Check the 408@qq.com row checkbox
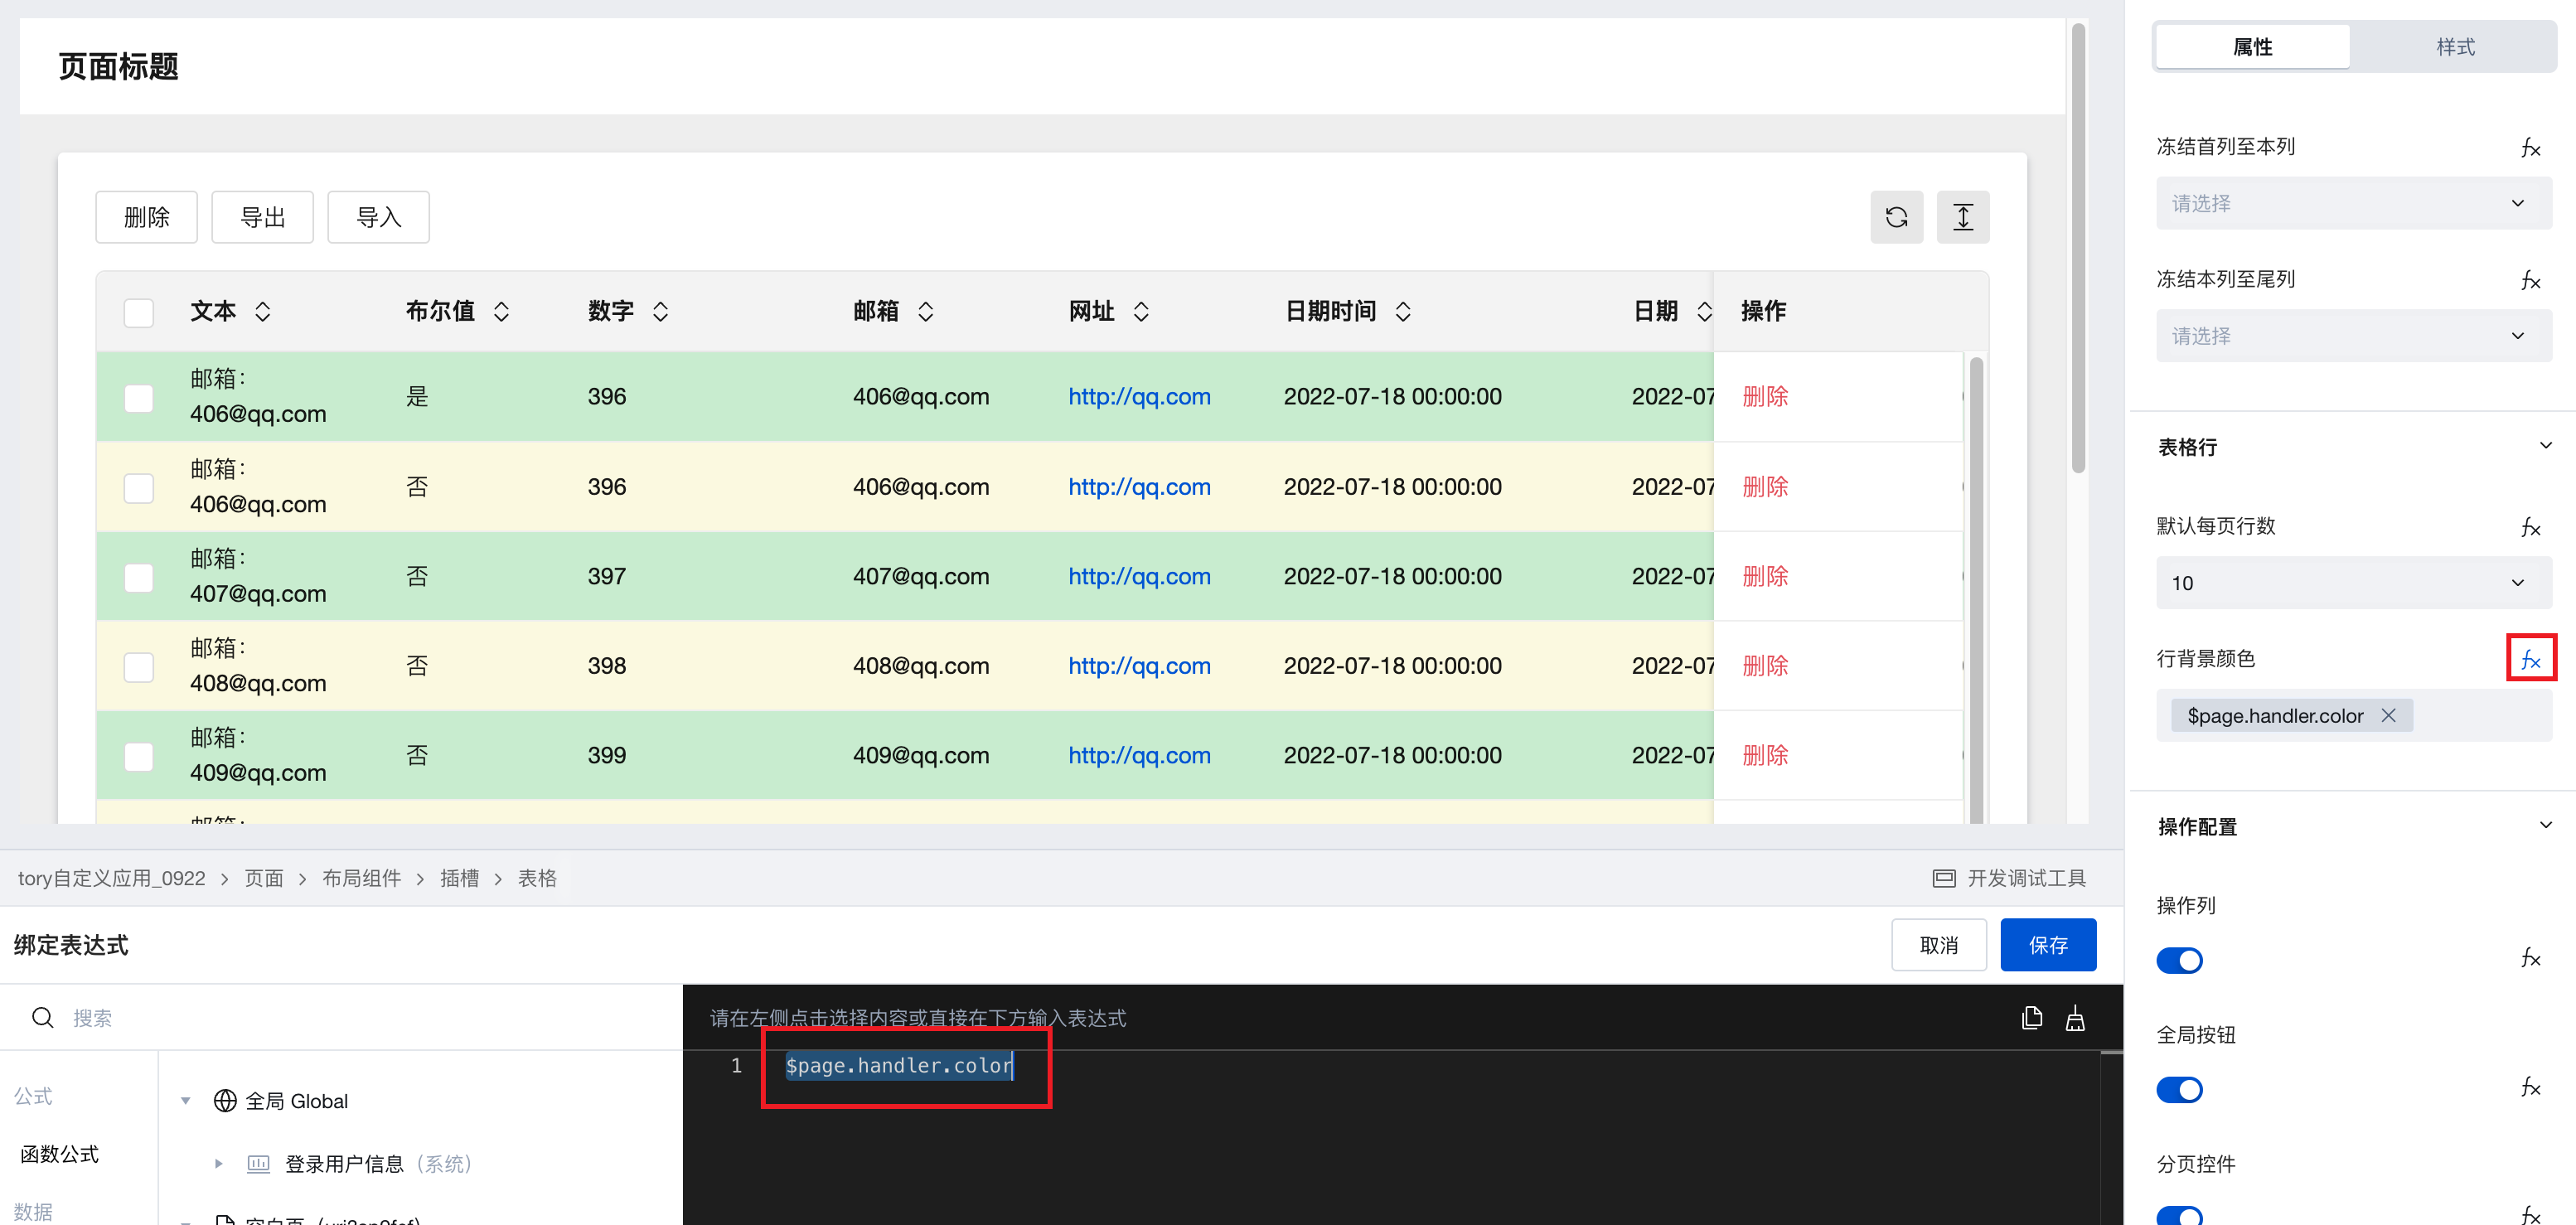This screenshot has width=2576, height=1225. 139,667
